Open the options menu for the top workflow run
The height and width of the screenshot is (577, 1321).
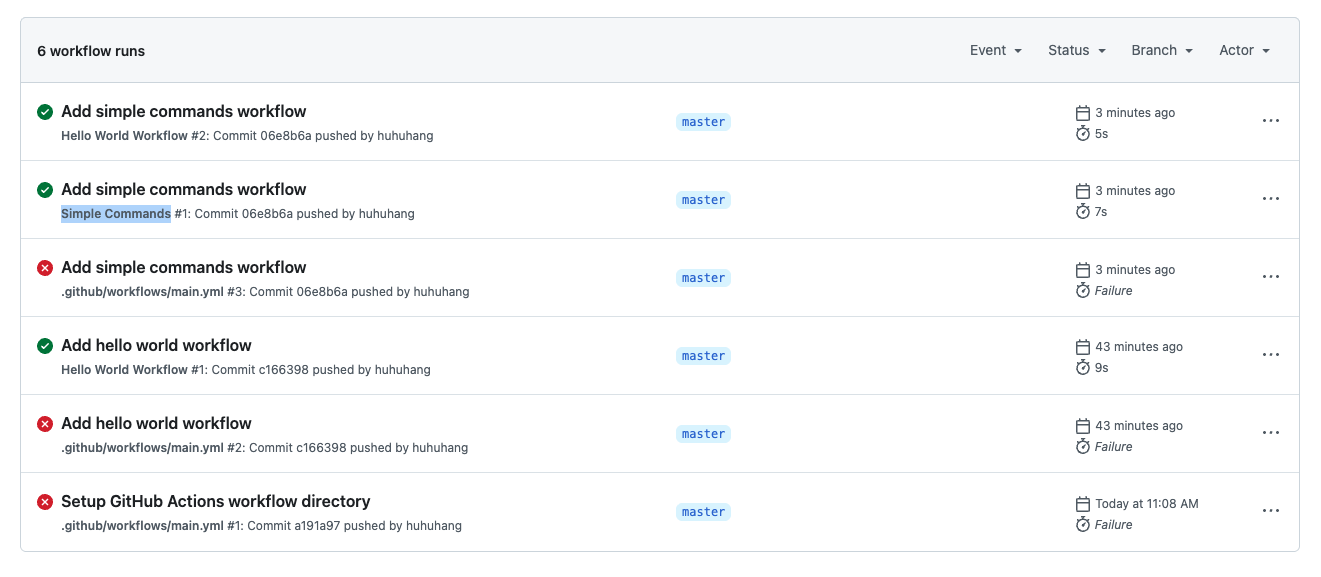tap(1270, 120)
